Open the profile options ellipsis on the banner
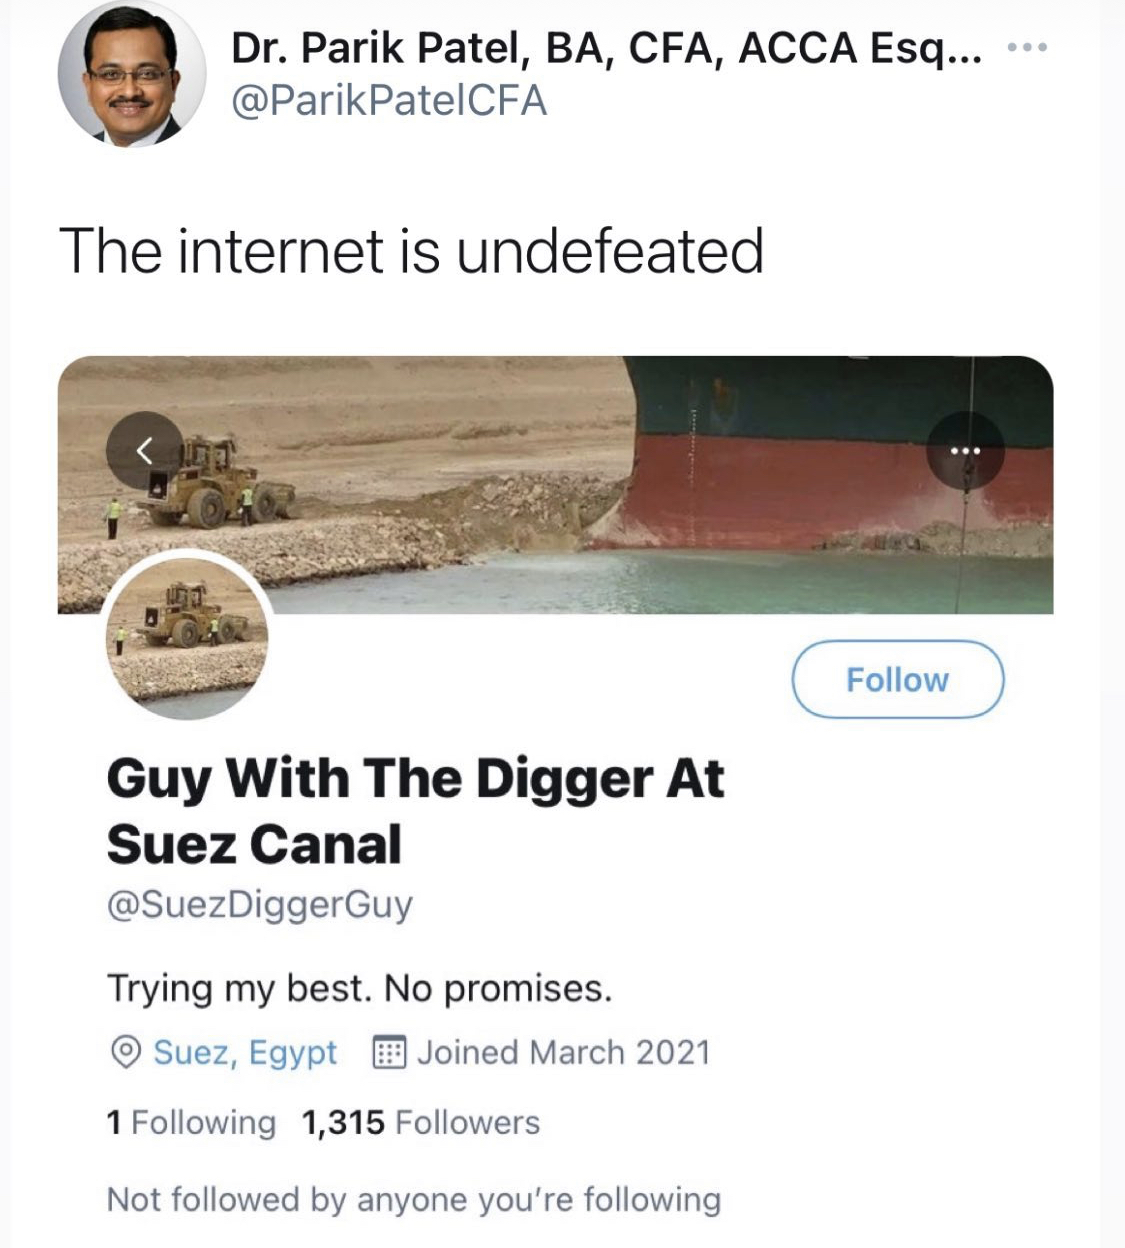 (x=965, y=451)
